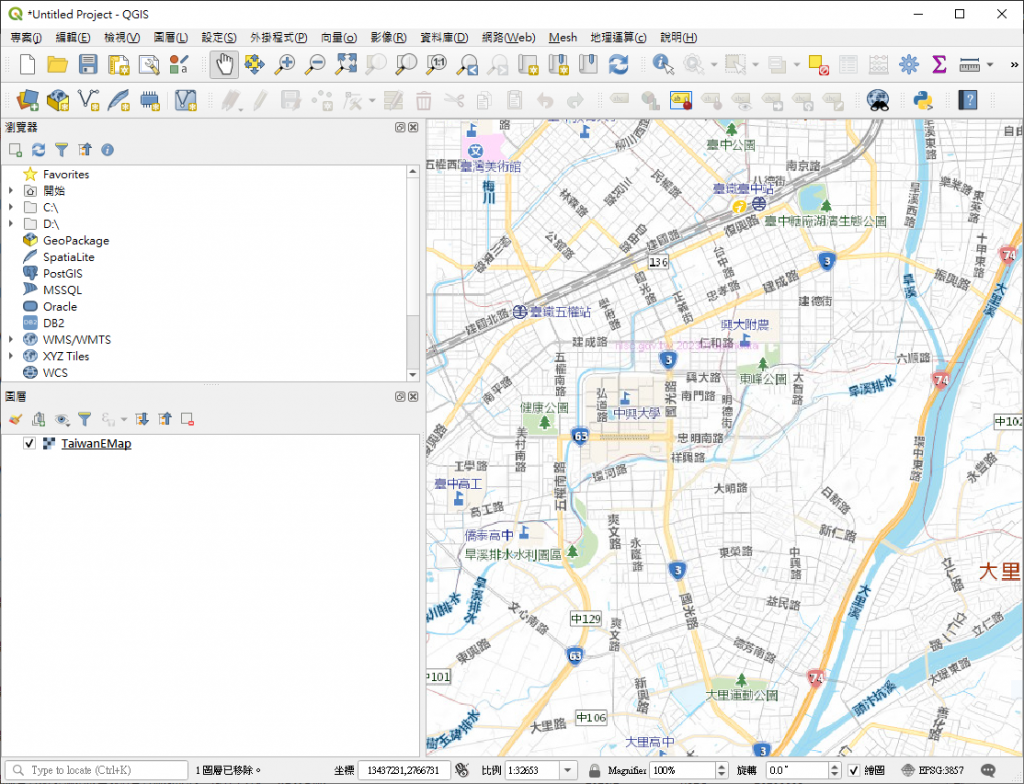Toggle TaiwanEMap layer visibility checkbox
This screenshot has height=784, width=1024.
pos(29,444)
